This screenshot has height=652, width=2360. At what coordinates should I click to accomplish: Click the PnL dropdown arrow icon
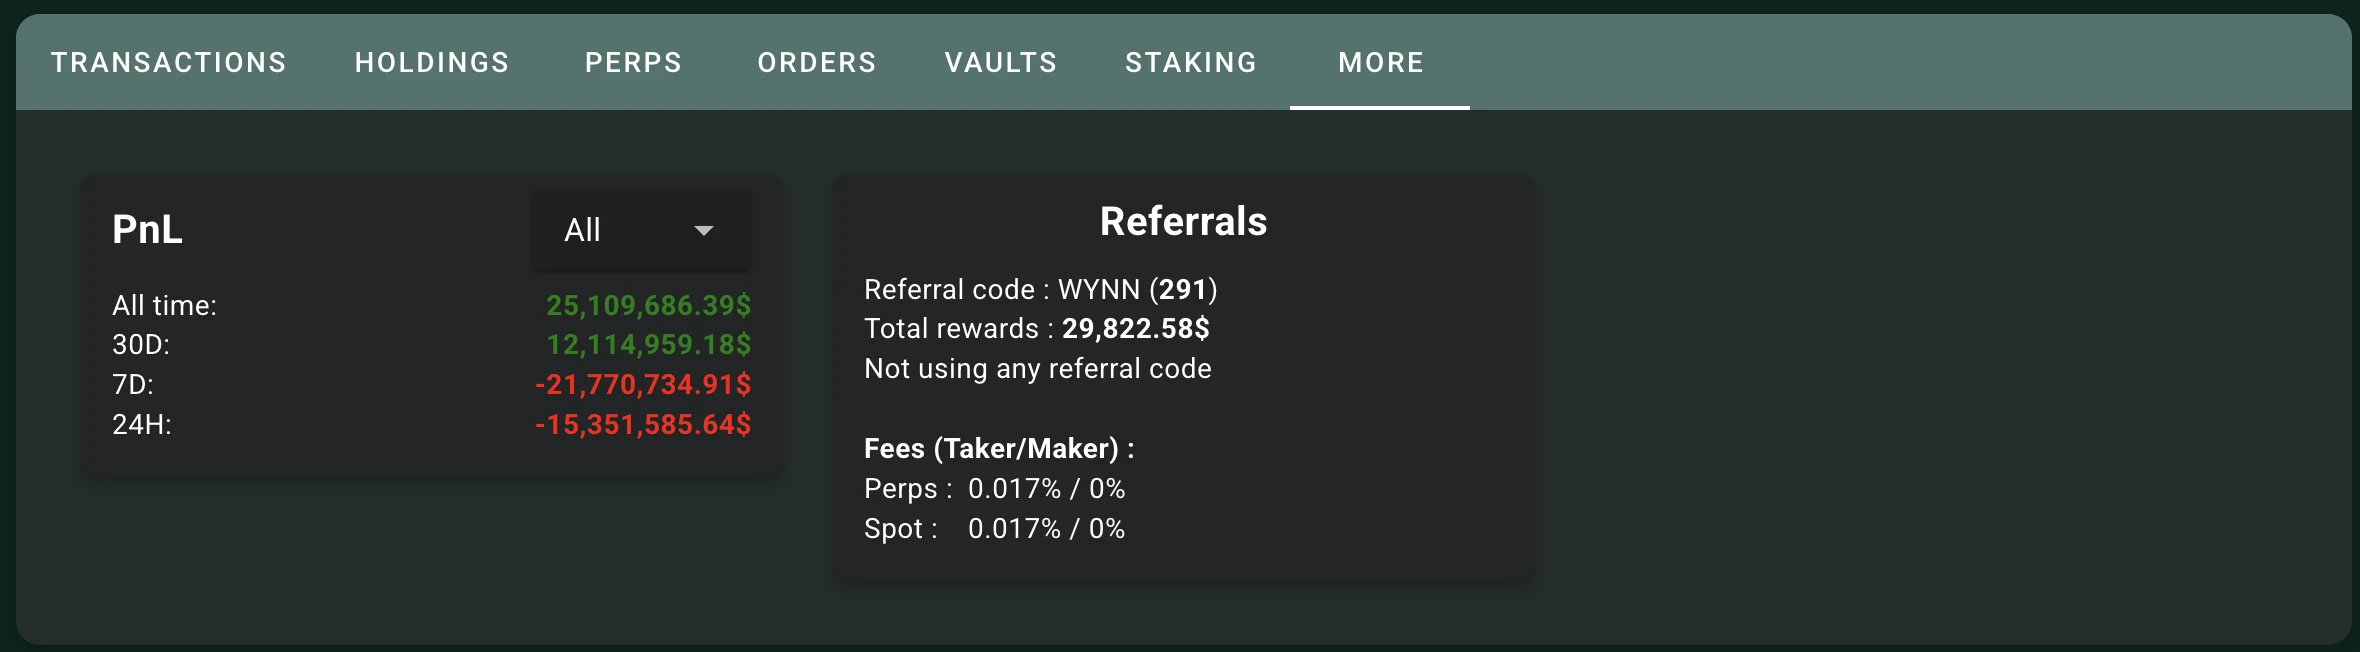[x=704, y=230]
